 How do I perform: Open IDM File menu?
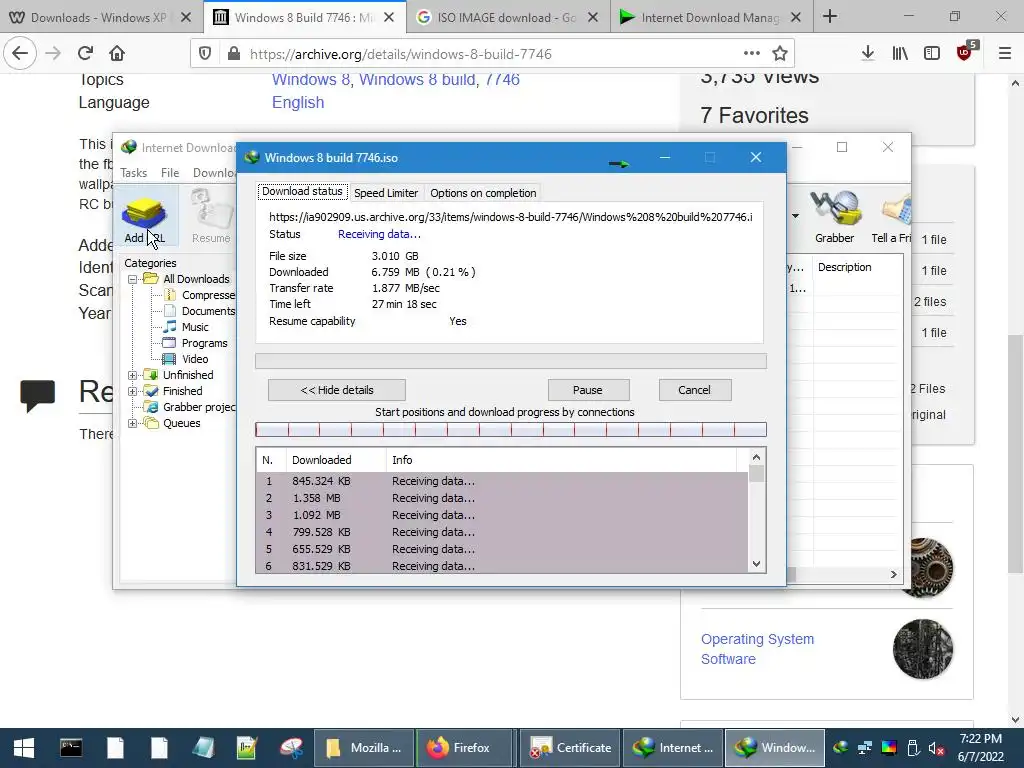[170, 173]
